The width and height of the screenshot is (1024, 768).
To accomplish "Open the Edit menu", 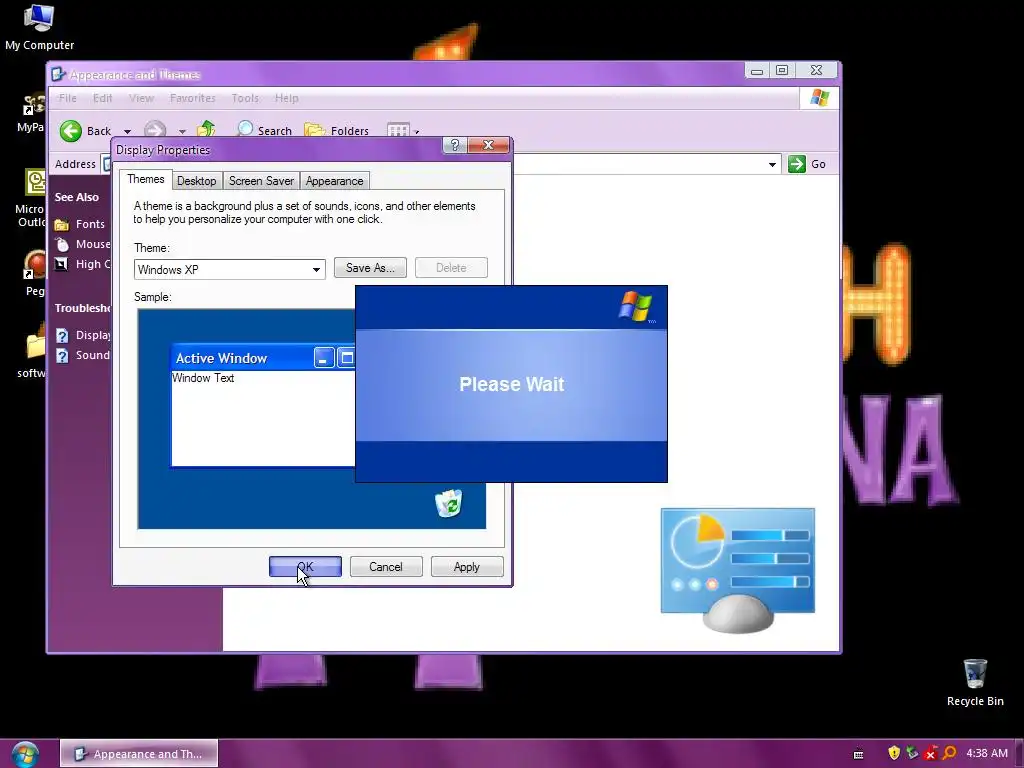I will point(103,98).
